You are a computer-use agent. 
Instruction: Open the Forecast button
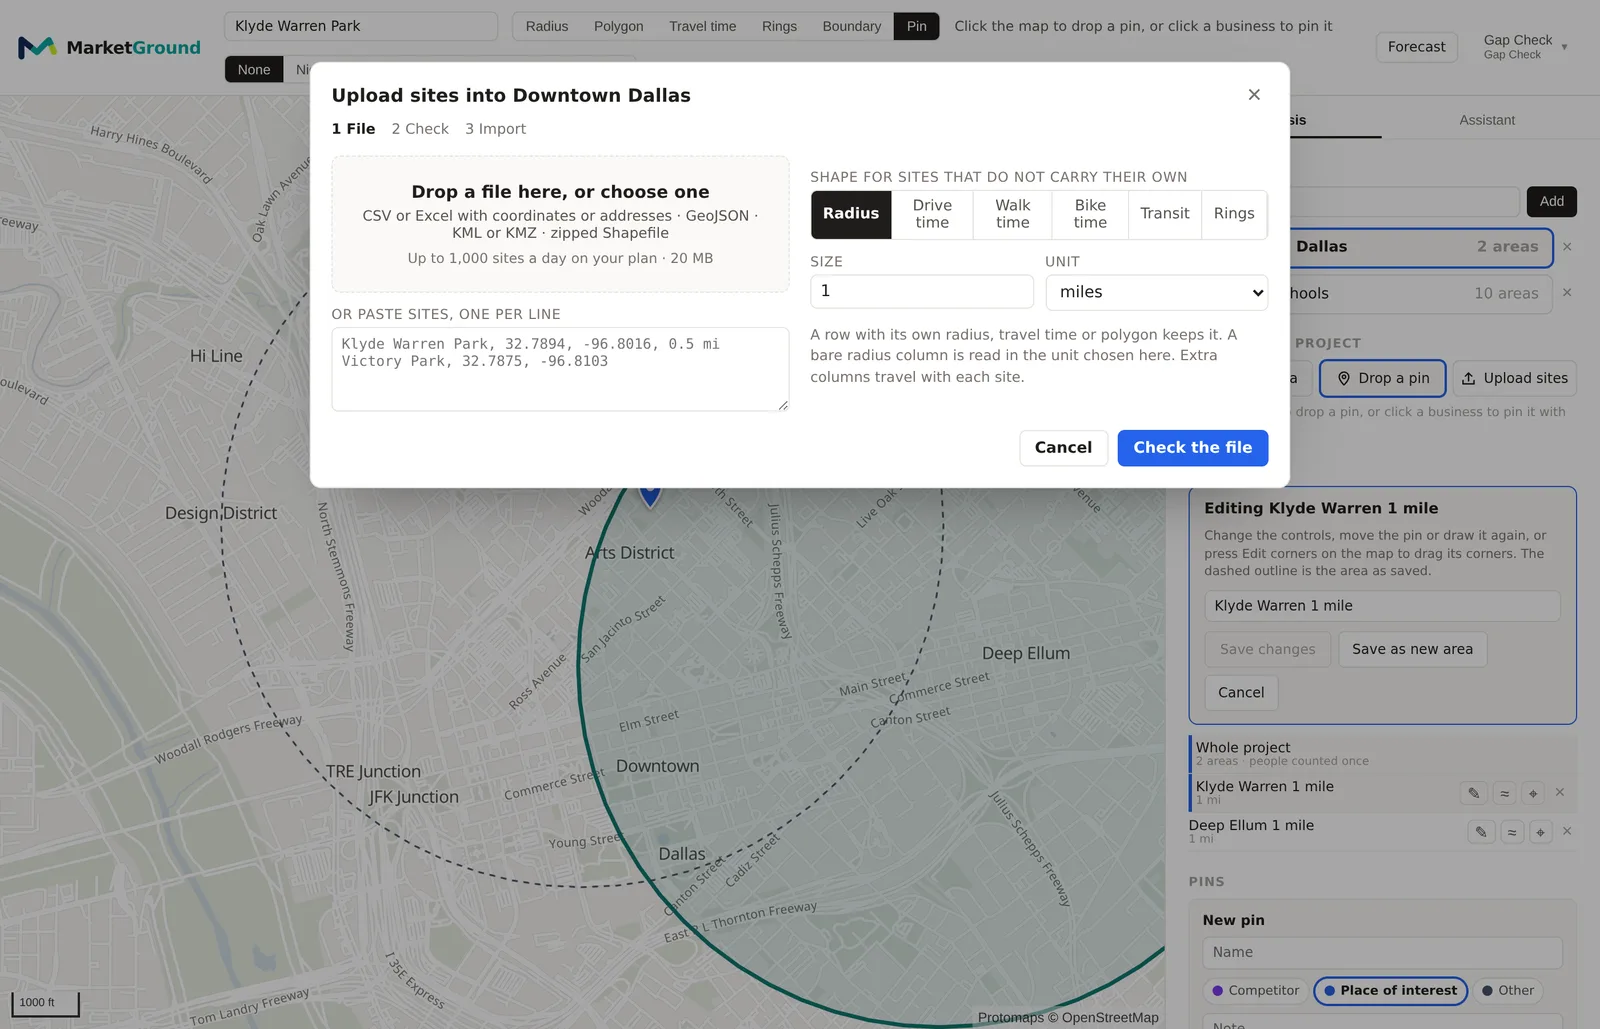click(1416, 47)
